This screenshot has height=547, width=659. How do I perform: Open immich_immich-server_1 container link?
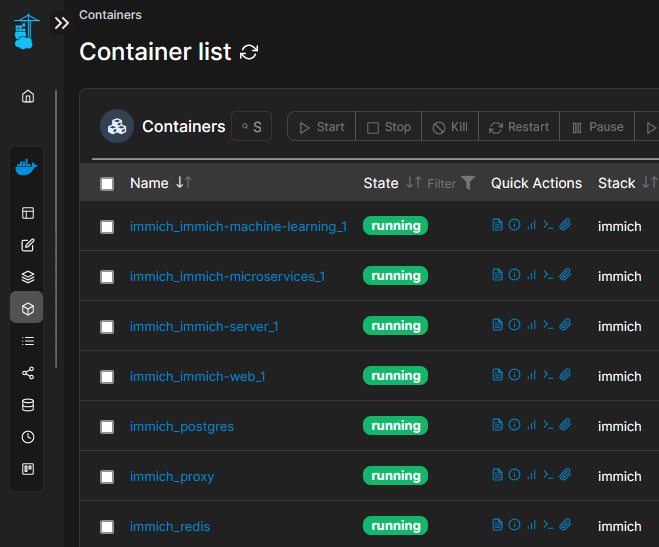[204, 326]
